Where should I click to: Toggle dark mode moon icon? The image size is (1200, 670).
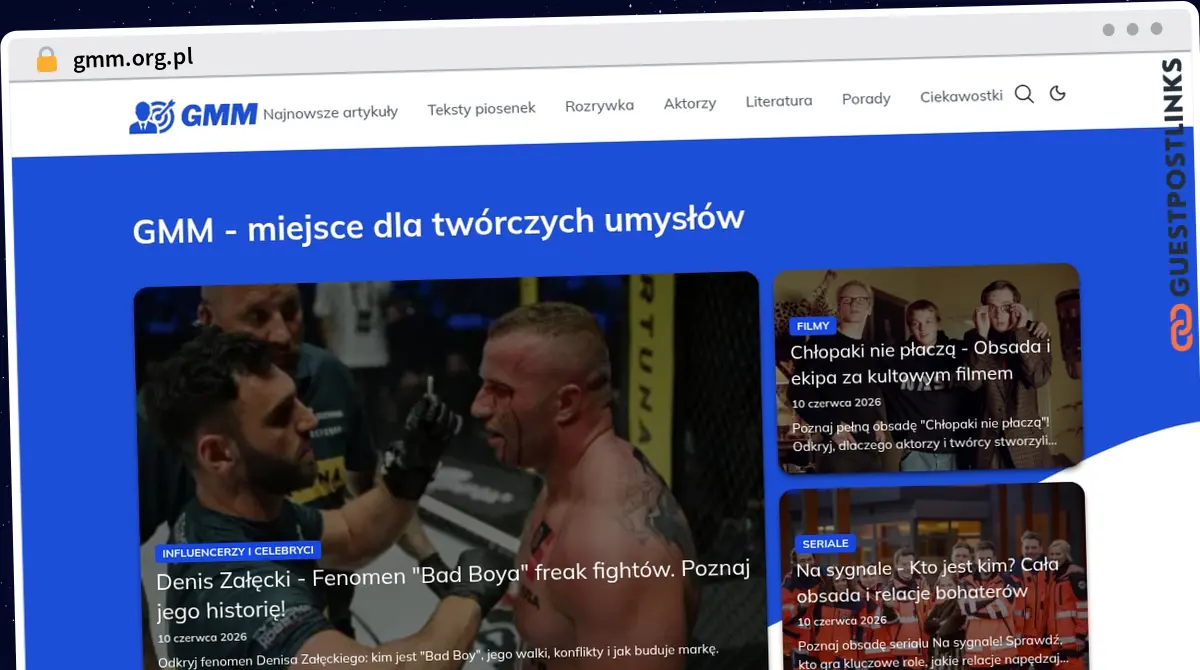1057,93
